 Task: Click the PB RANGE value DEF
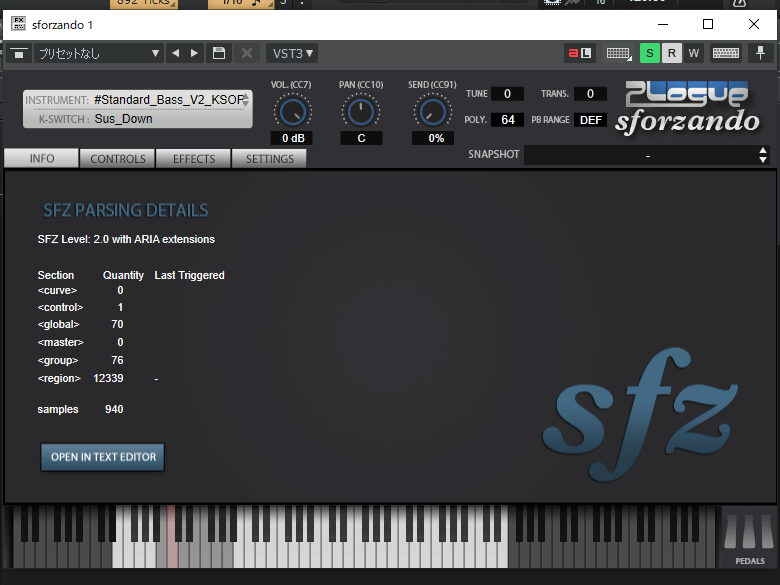[590, 120]
